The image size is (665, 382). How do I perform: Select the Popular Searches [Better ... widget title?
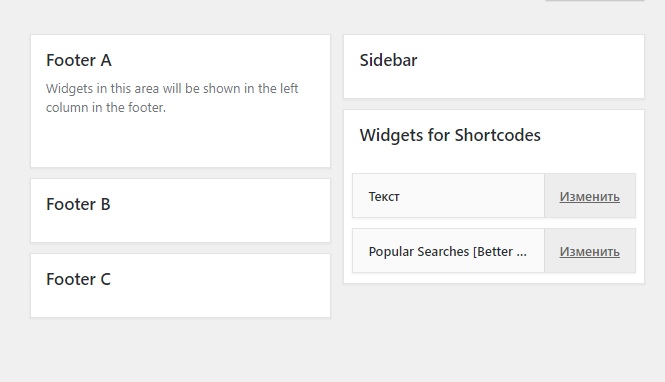(x=447, y=251)
